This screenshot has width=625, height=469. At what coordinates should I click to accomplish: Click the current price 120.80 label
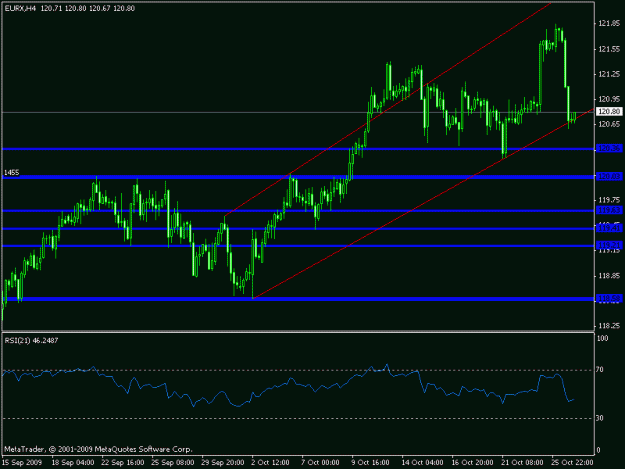click(609, 112)
